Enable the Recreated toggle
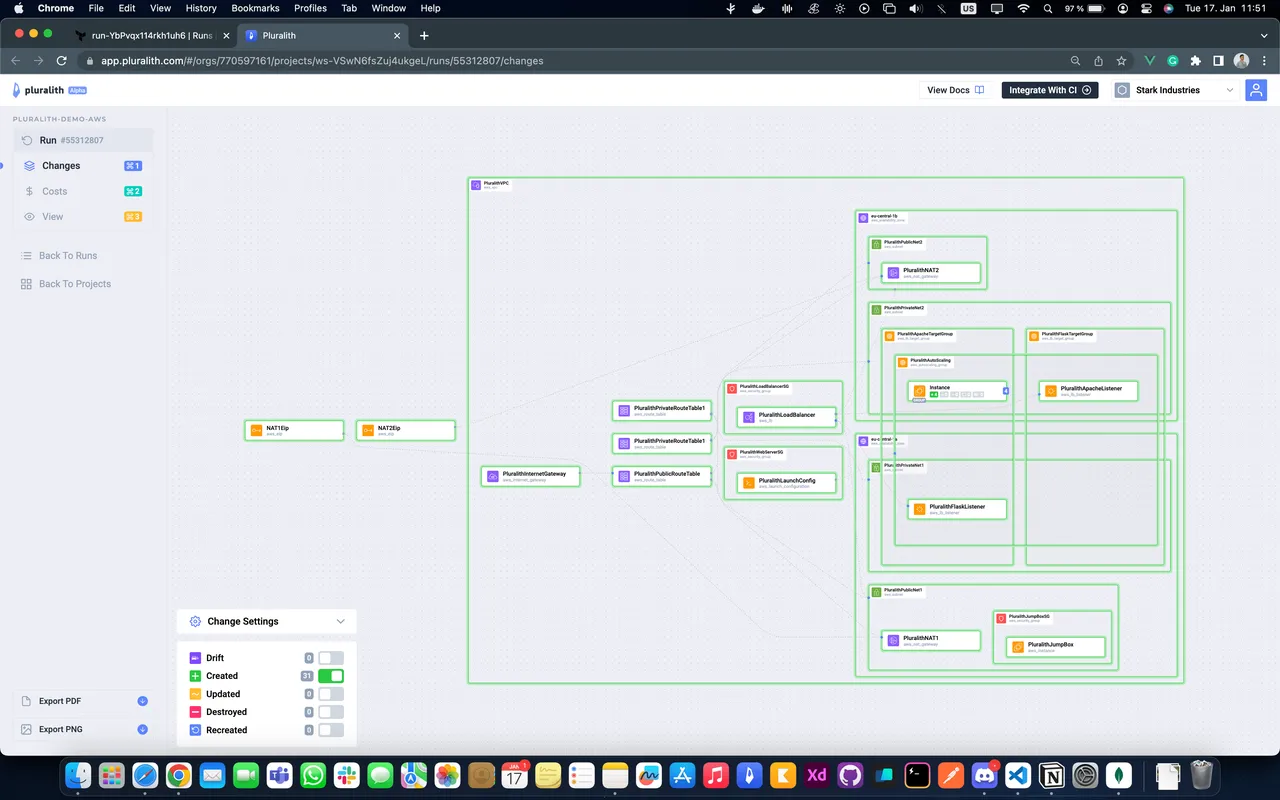Image resolution: width=1280 pixels, height=800 pixels. tap(331, 730)
